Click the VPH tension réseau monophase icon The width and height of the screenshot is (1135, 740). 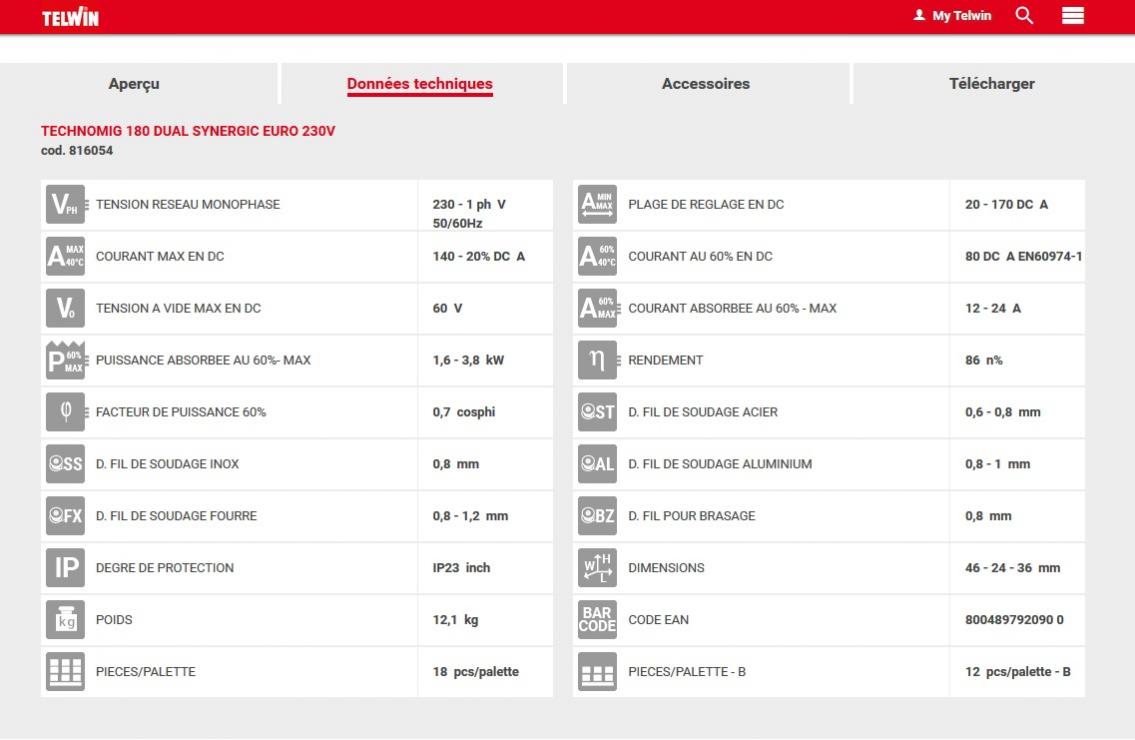[x=66, y=205]
